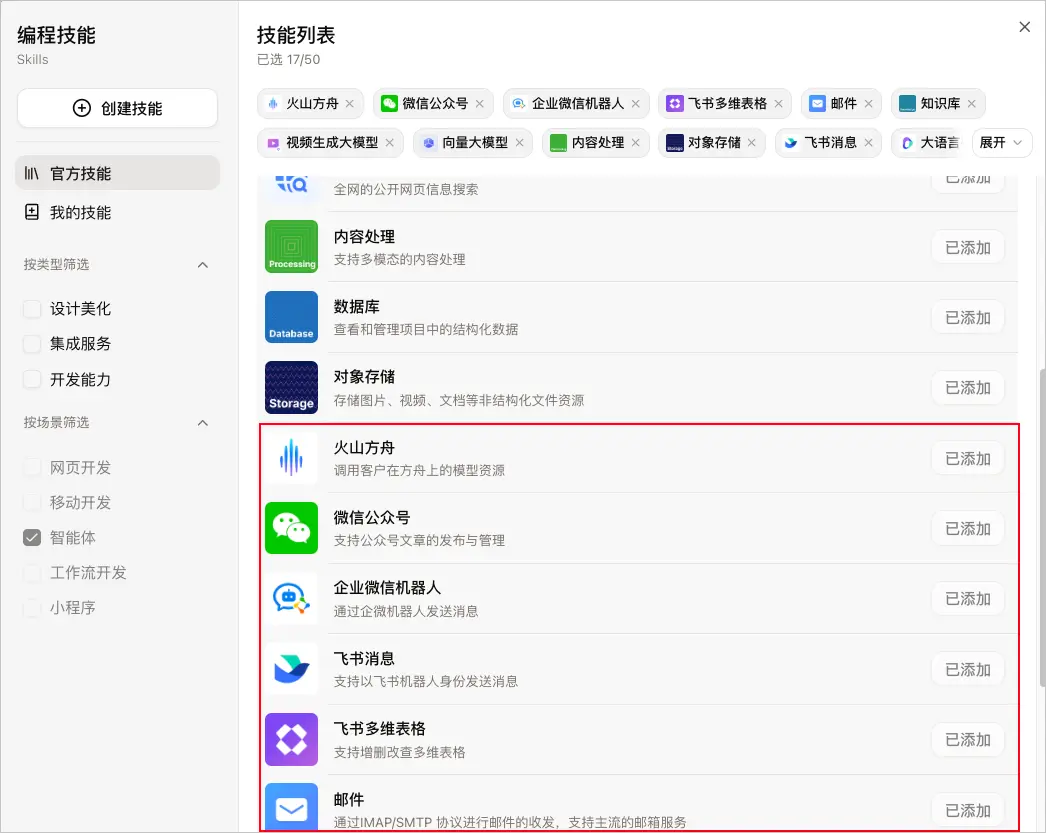Remove the 邮件 tag with its X
The image size is (1046, 833).
[x=869, y=104]
